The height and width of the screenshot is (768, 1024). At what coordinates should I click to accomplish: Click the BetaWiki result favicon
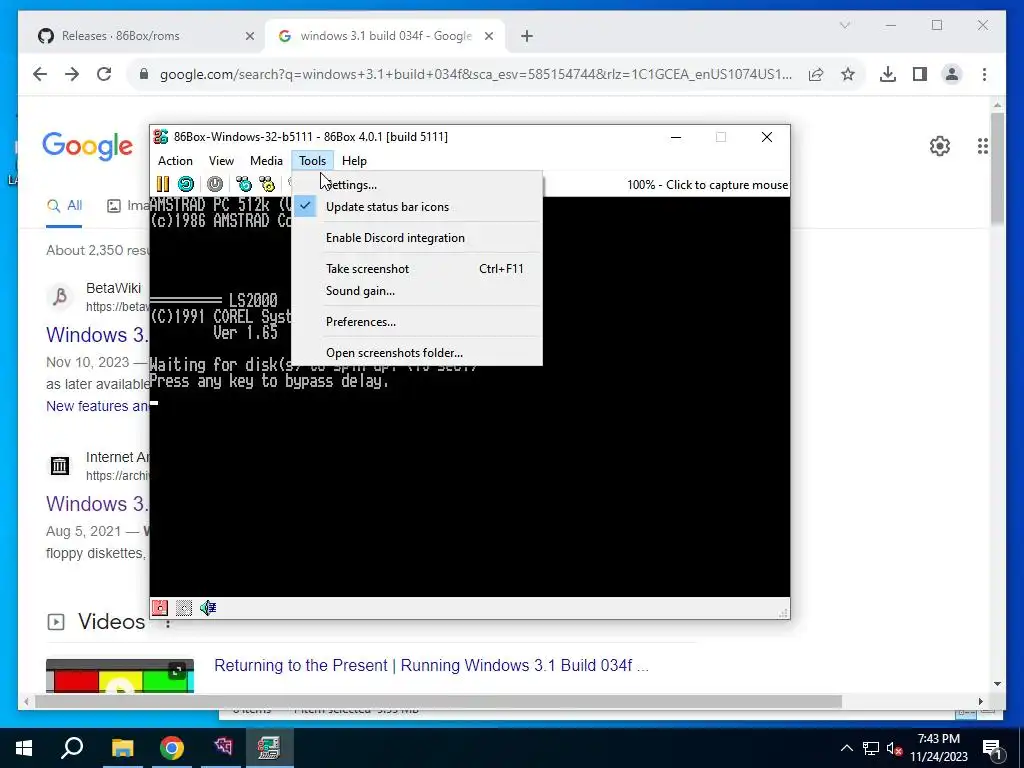[59, 296]
